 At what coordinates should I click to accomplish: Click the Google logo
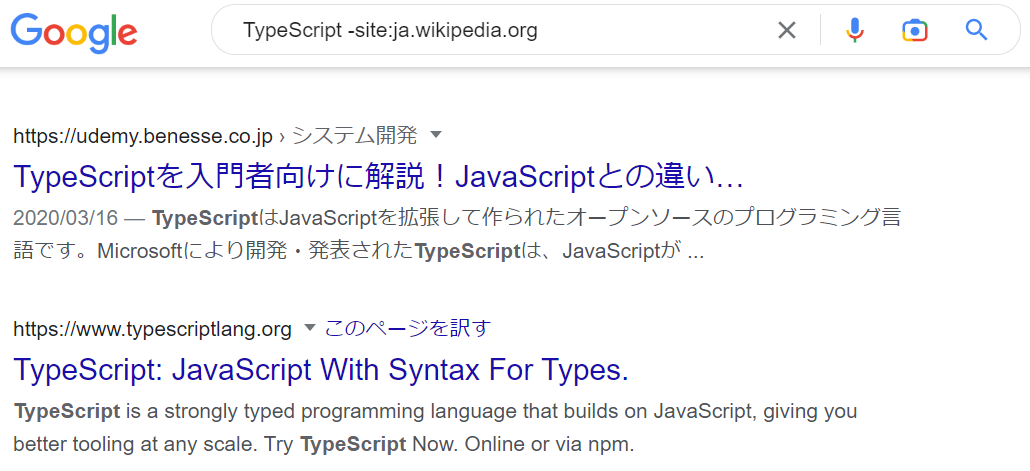point(74,32)
